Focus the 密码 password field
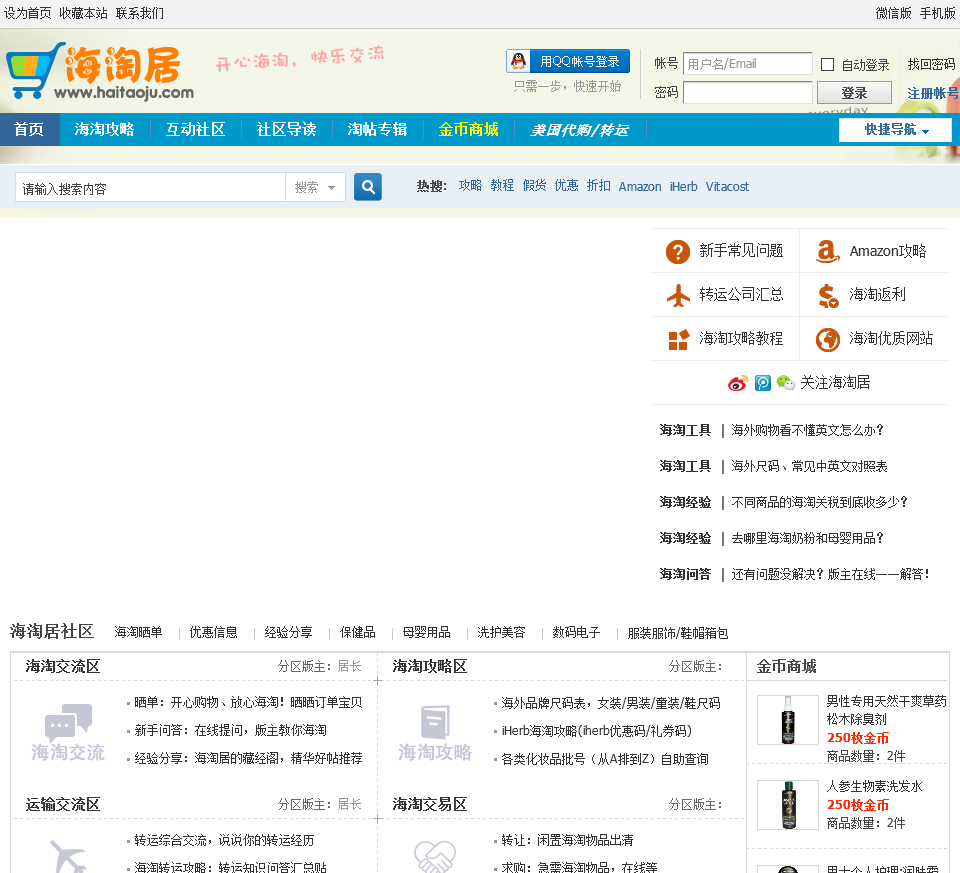 tap(748, 92)
